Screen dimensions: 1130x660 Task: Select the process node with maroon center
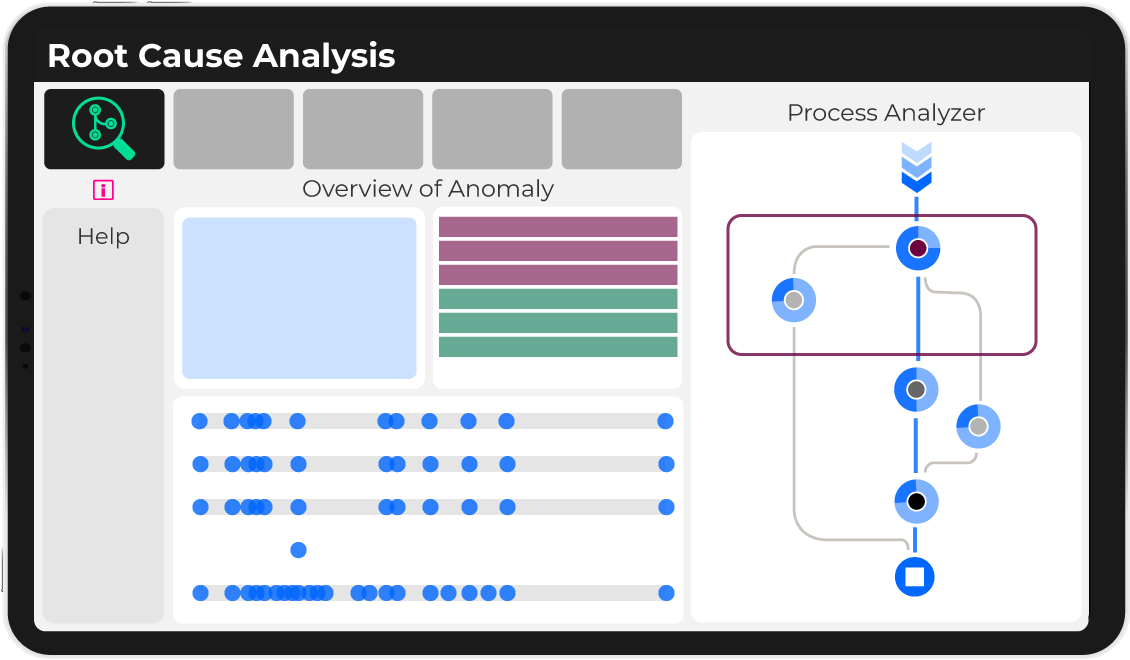918,248
